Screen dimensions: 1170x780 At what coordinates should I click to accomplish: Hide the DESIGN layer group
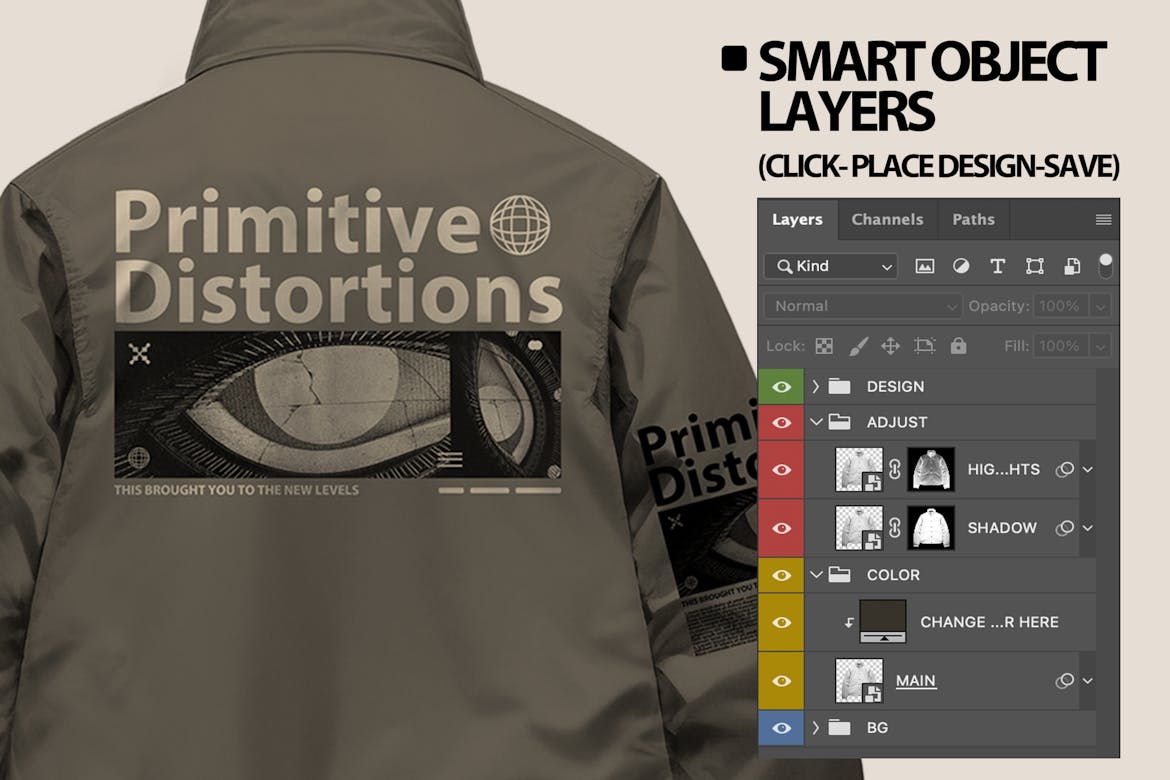[x=781, y=386]
